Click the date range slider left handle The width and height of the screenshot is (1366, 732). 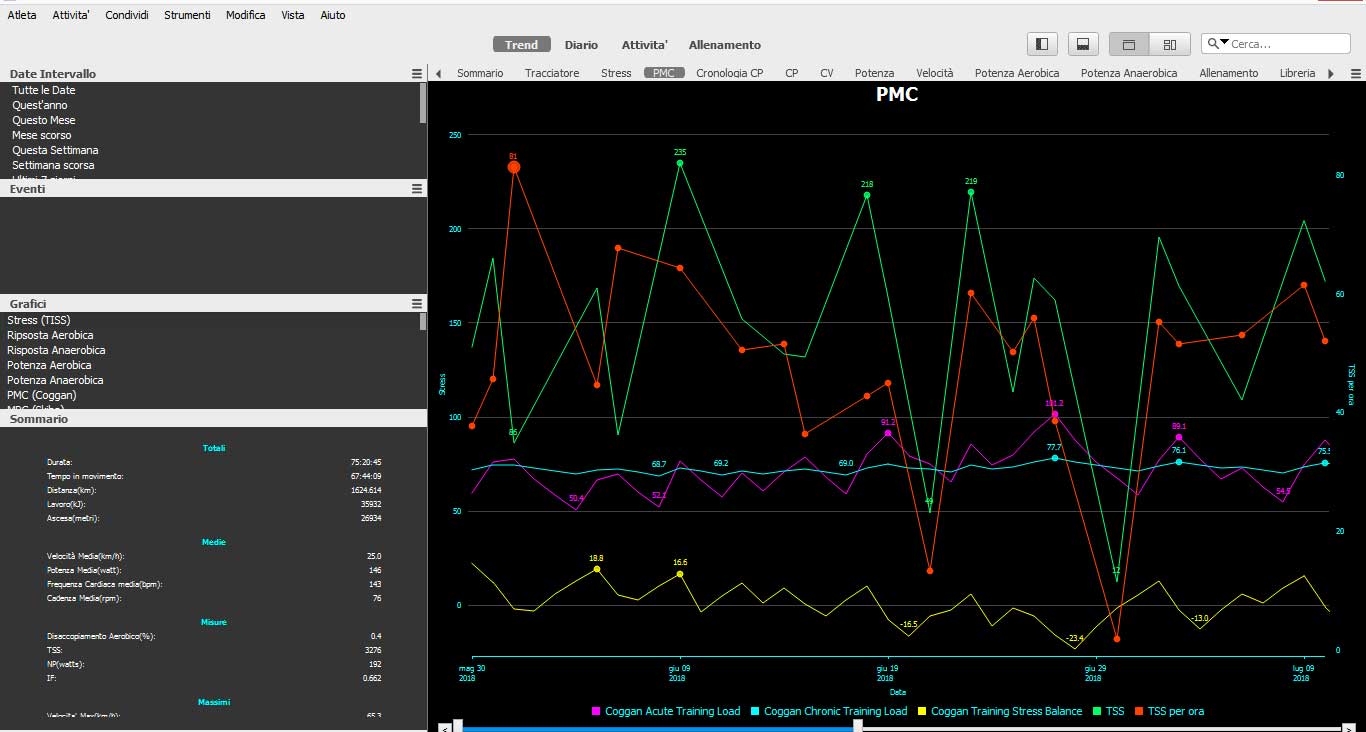click(458, 726)
